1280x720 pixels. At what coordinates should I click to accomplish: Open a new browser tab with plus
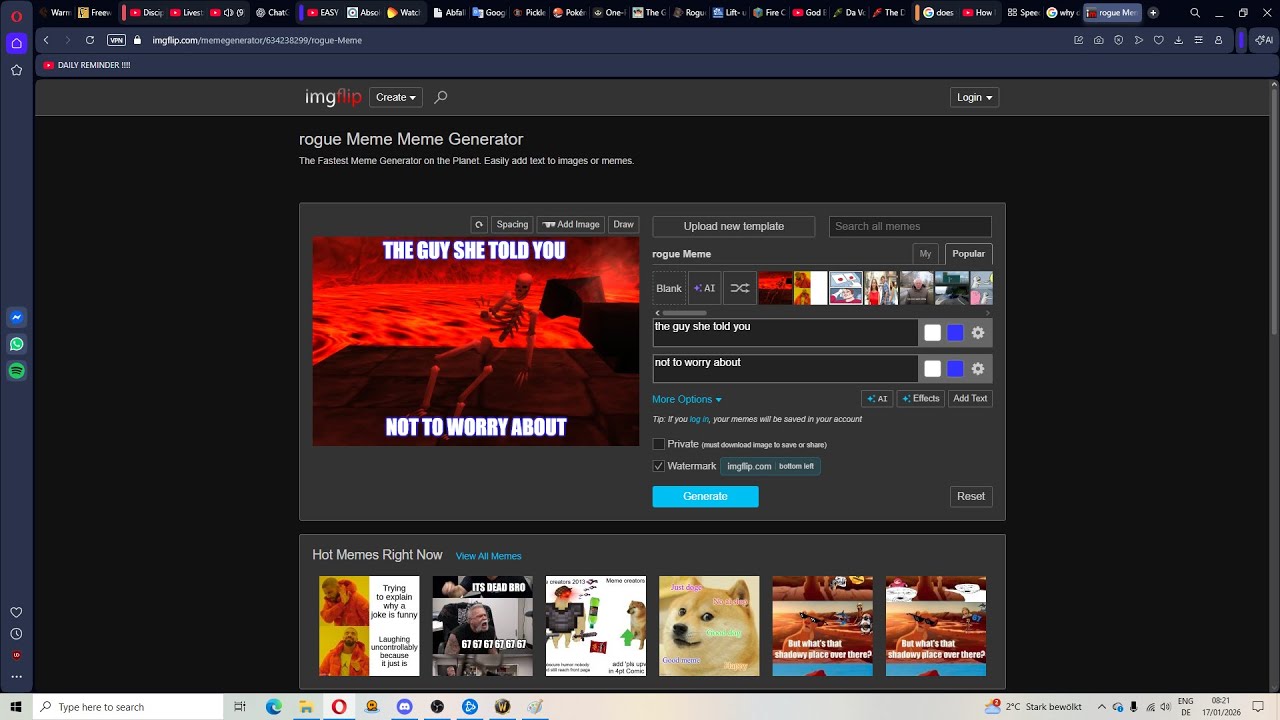[x=1153, y=13]
